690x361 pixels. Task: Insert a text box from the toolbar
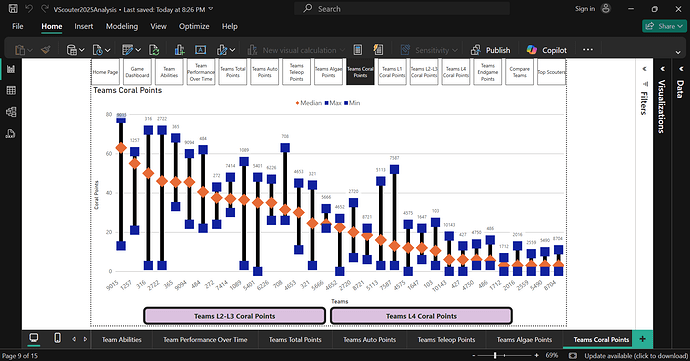point(201,50)
